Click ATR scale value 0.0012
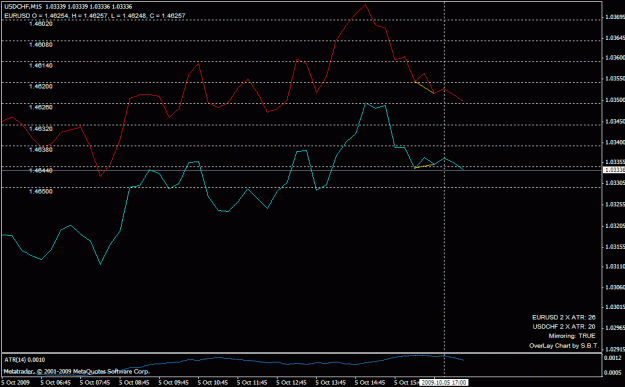Viewport: 625px width, 387px height. pos(613,358)
